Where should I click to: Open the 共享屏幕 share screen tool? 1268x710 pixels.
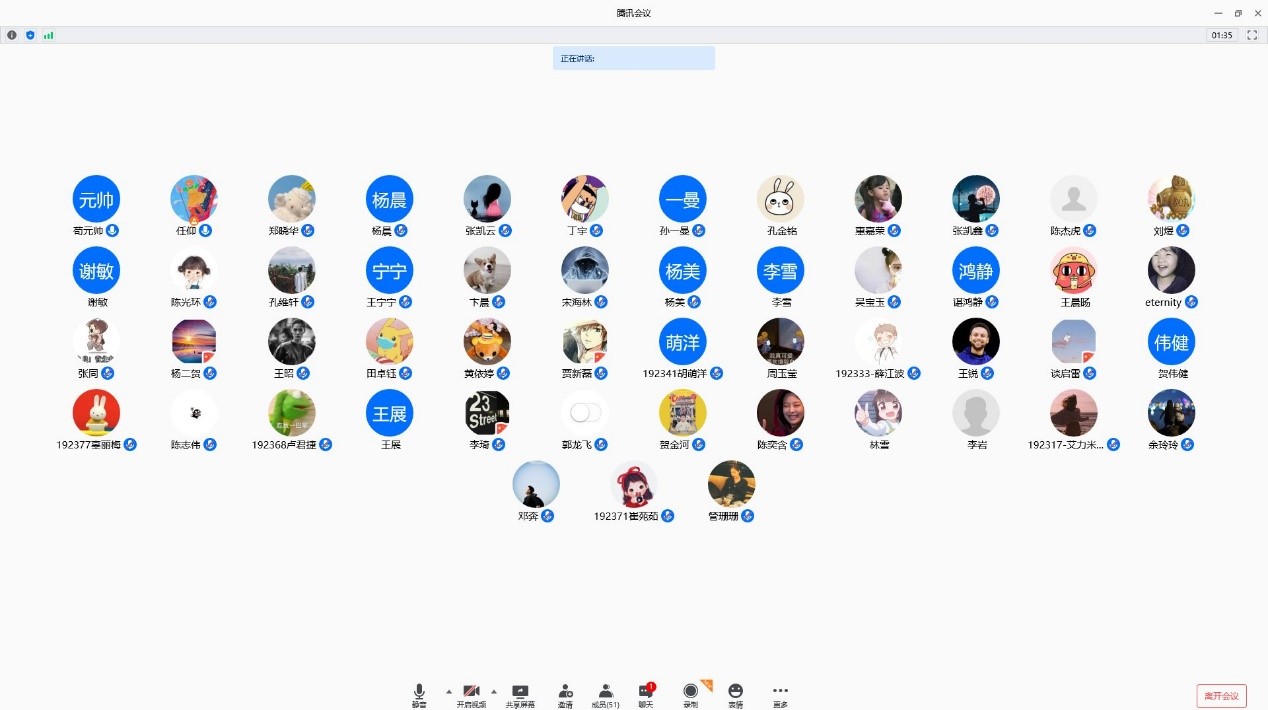click(520, 692)
